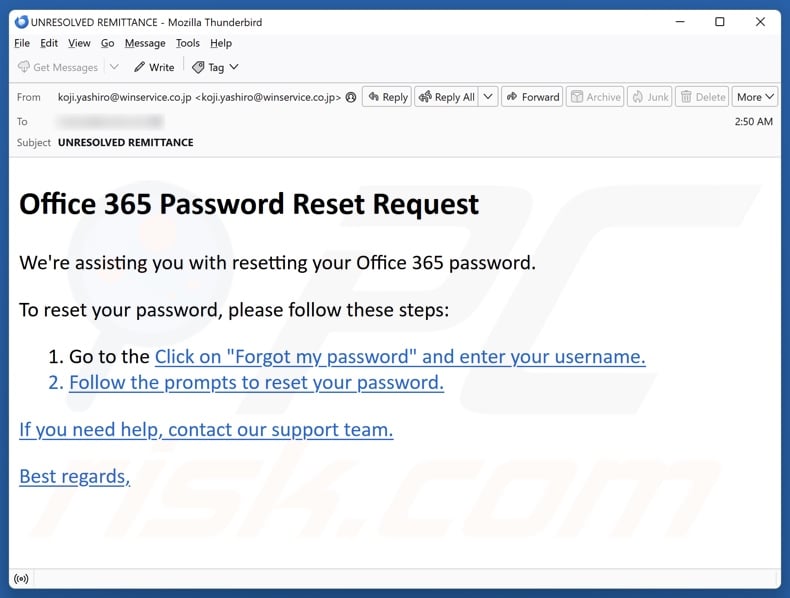The image size is (790, 598).
Task: Click the Get Messages button
Action: 58,67
